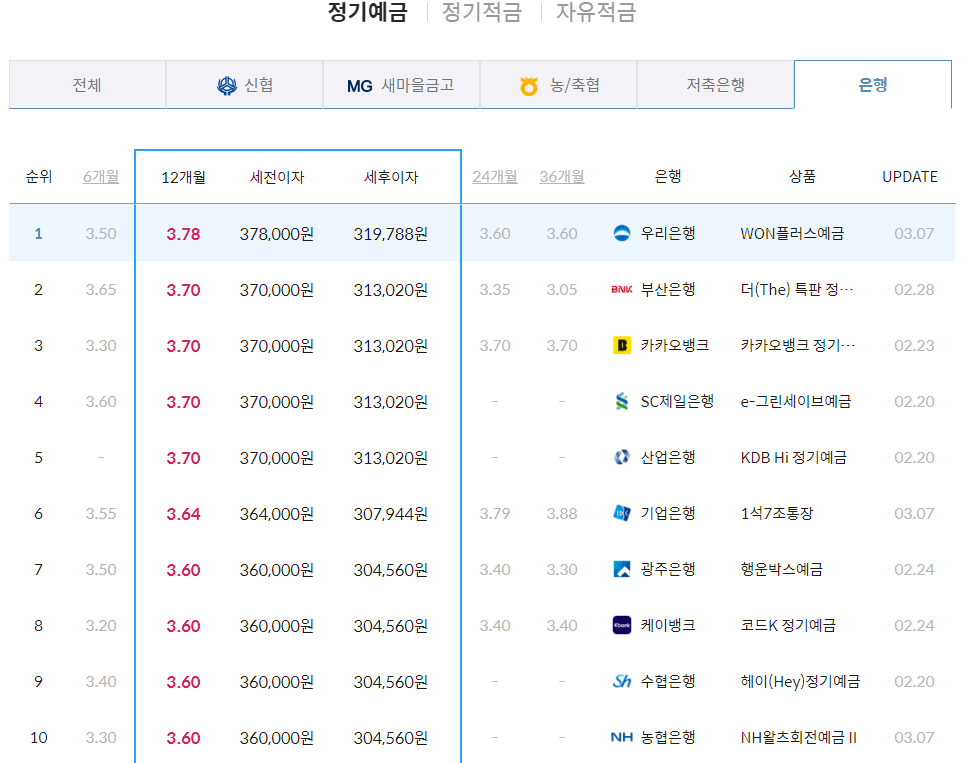Open the 자유적금 tab
Image resolution: width=973 pixels, height=763 pixels.
594,13
